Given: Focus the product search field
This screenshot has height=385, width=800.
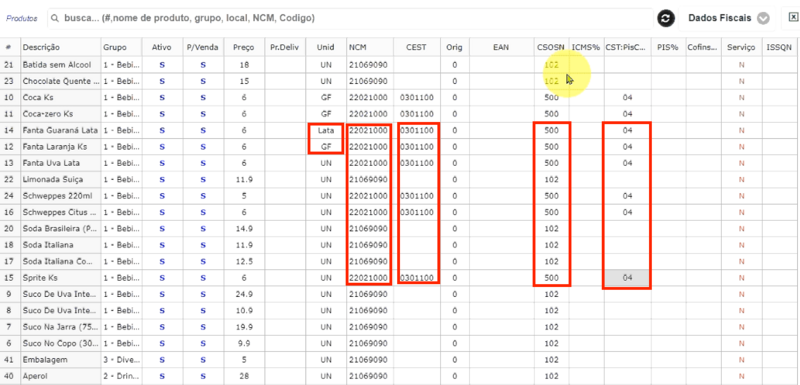Looking at the screenshot, I should 350,18.
